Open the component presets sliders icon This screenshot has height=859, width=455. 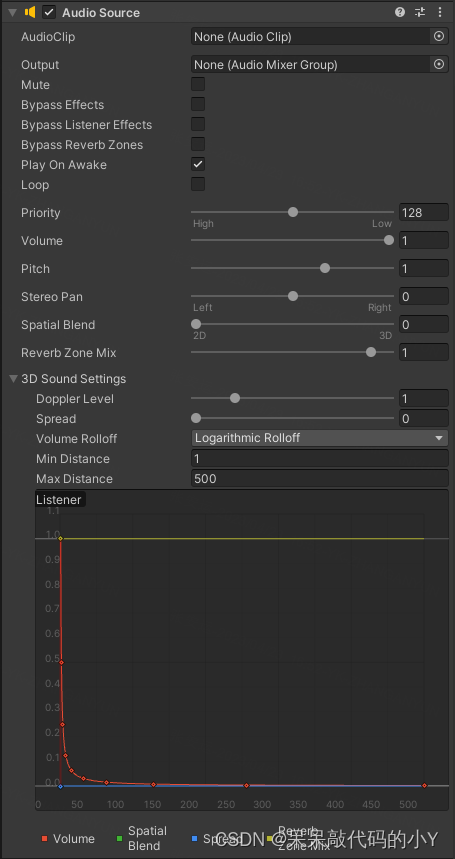coord(420,12)
